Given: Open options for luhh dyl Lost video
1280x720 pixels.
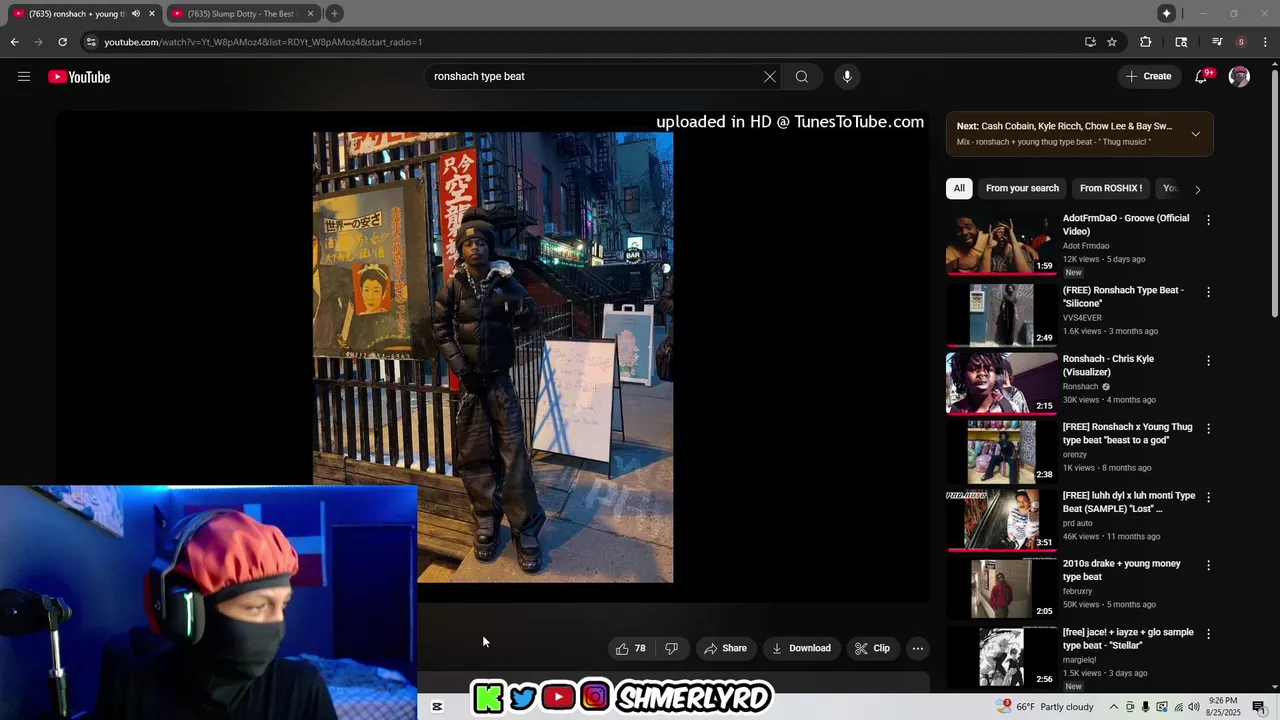Looking at the screenshot, I should 1208,497.
